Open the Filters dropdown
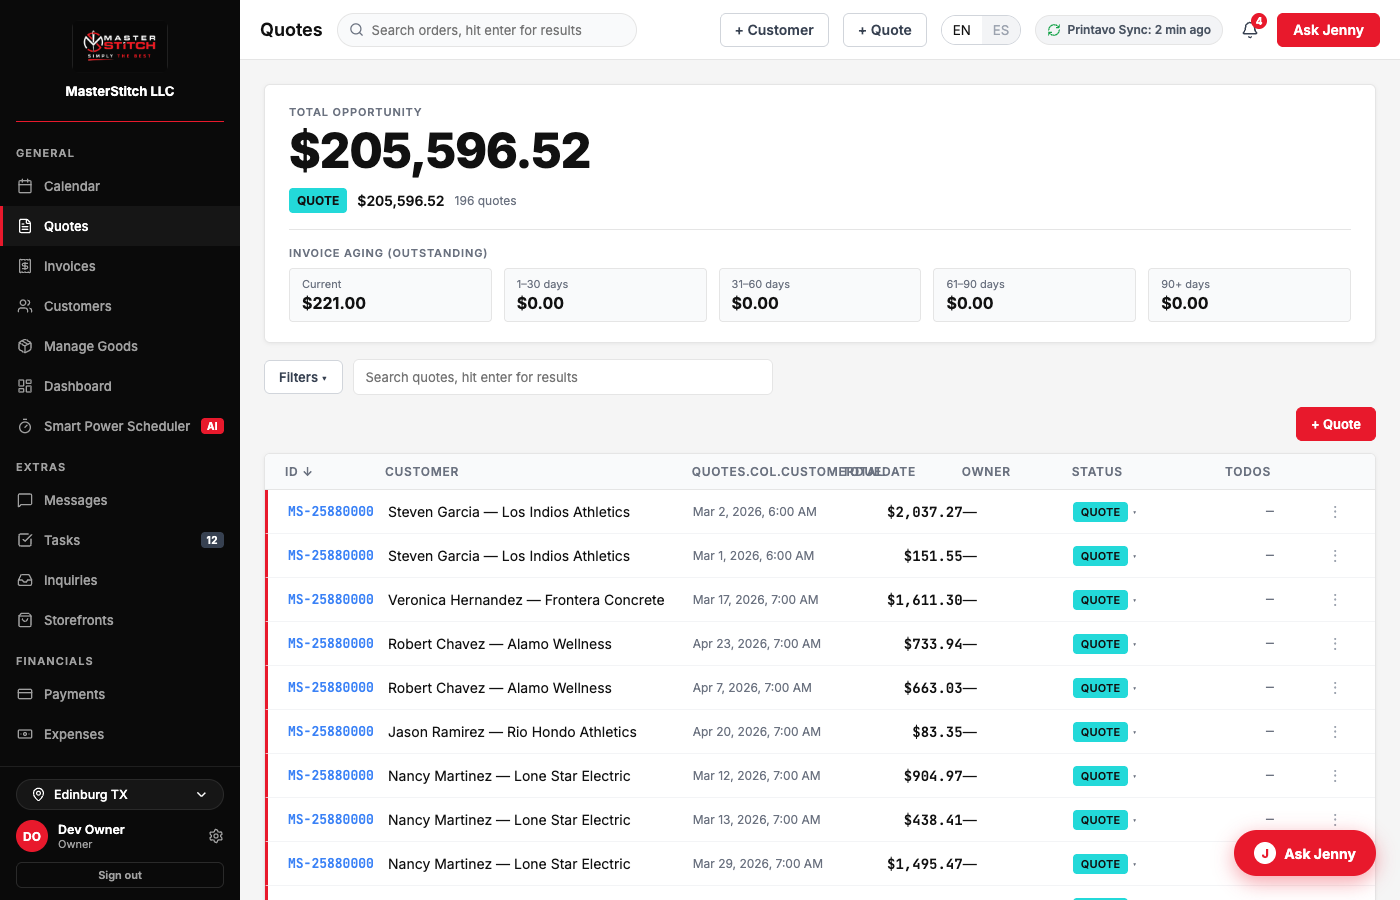The width and height of the screenshot is (1400, 900). tap(303, 377)
